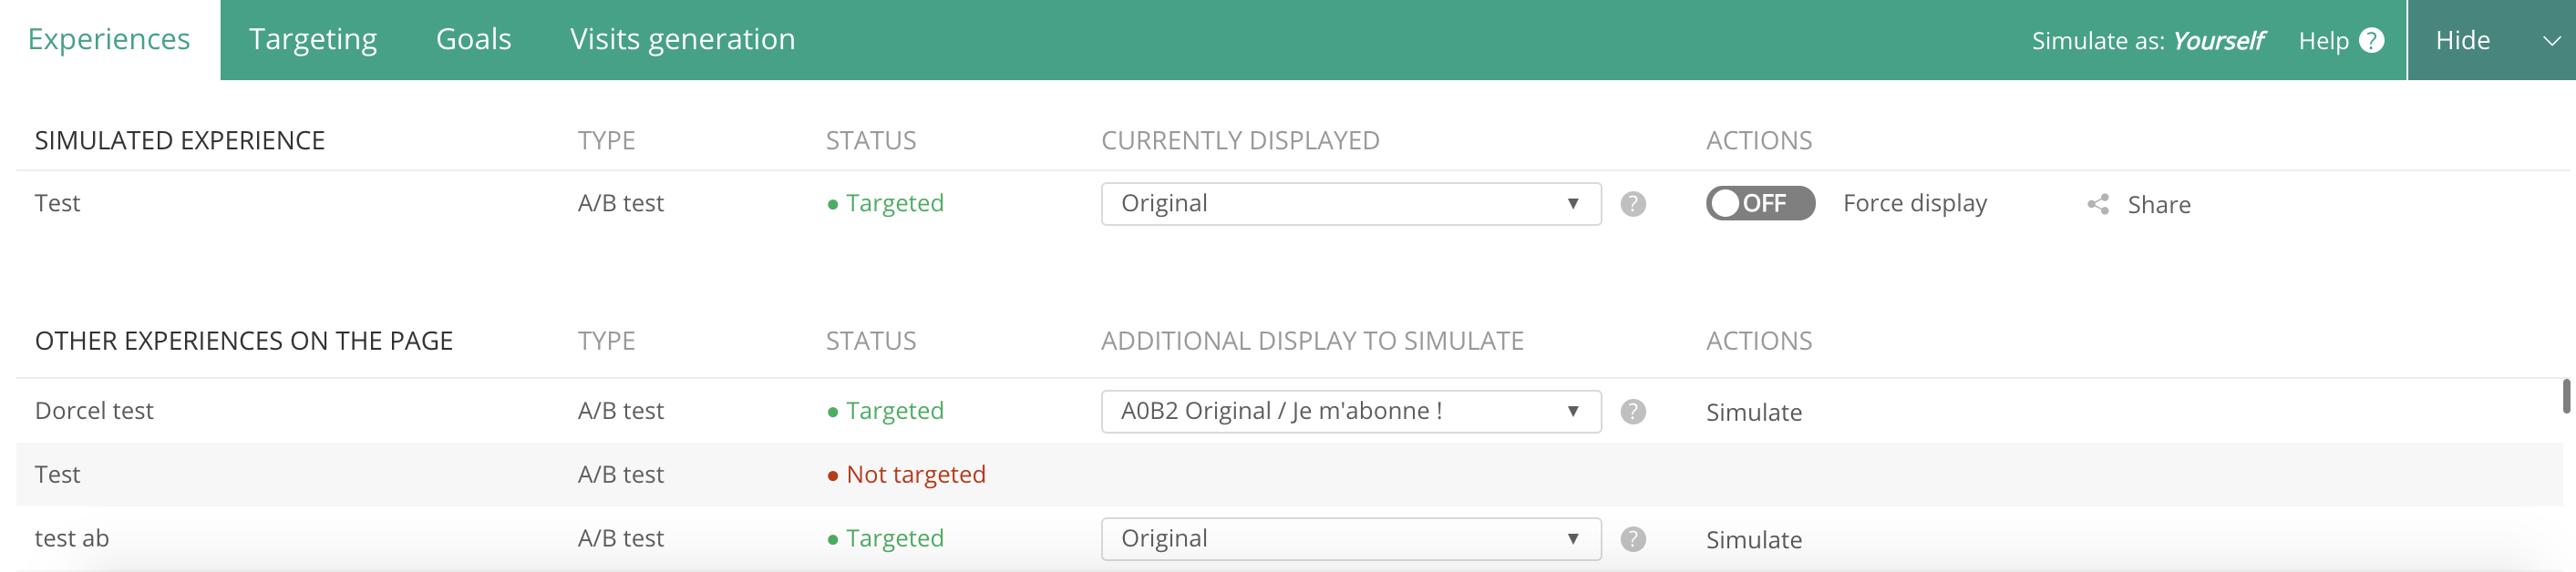
Task: Click the chevron arrow beside Hide
Action: [x=2551, y=41]
